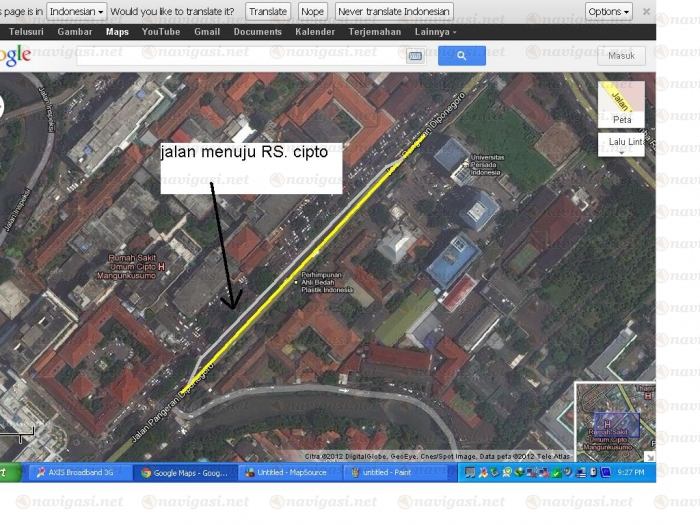Image resolution: width=700 pixels, height=525 pixels.
Task: Click the Translate button
Action: click(267, 11)
